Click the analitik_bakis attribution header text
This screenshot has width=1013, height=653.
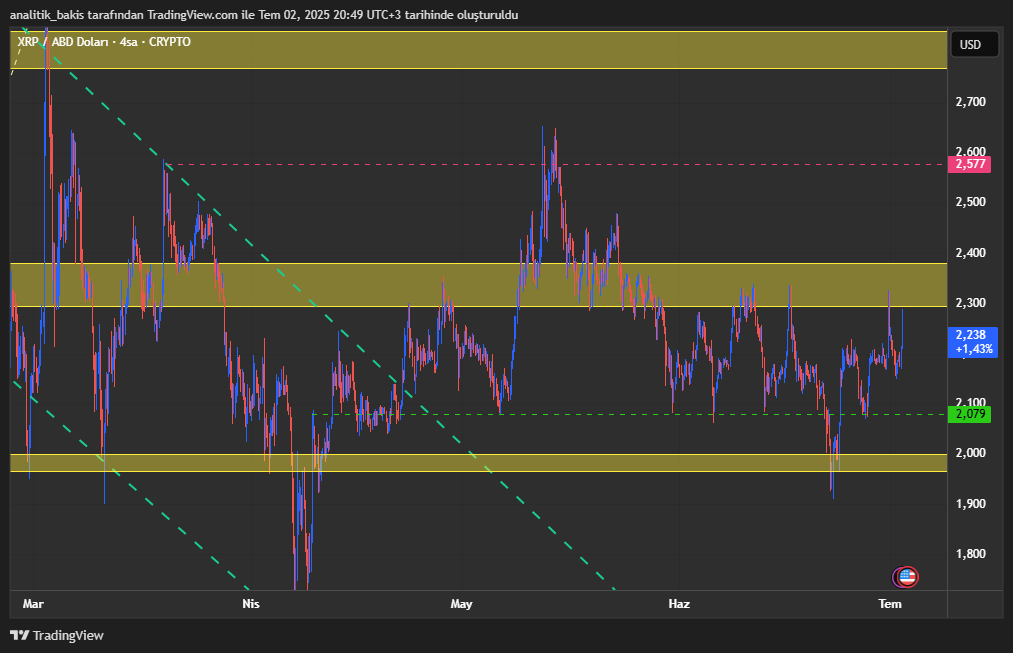point(264,15)
